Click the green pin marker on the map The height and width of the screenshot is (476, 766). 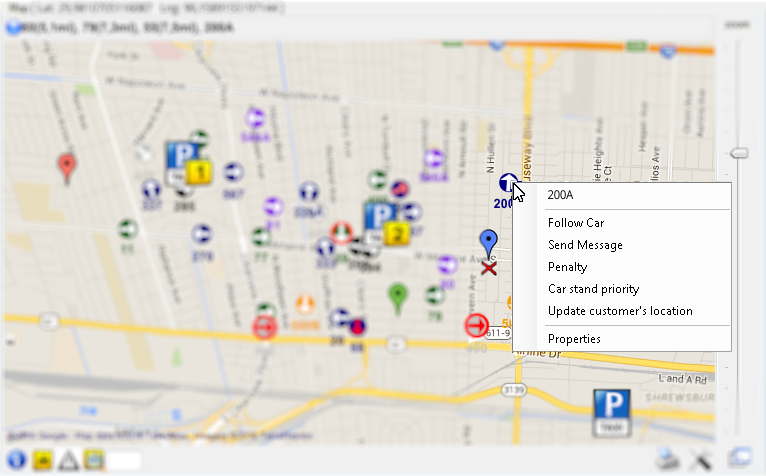(x=398, y=298)
